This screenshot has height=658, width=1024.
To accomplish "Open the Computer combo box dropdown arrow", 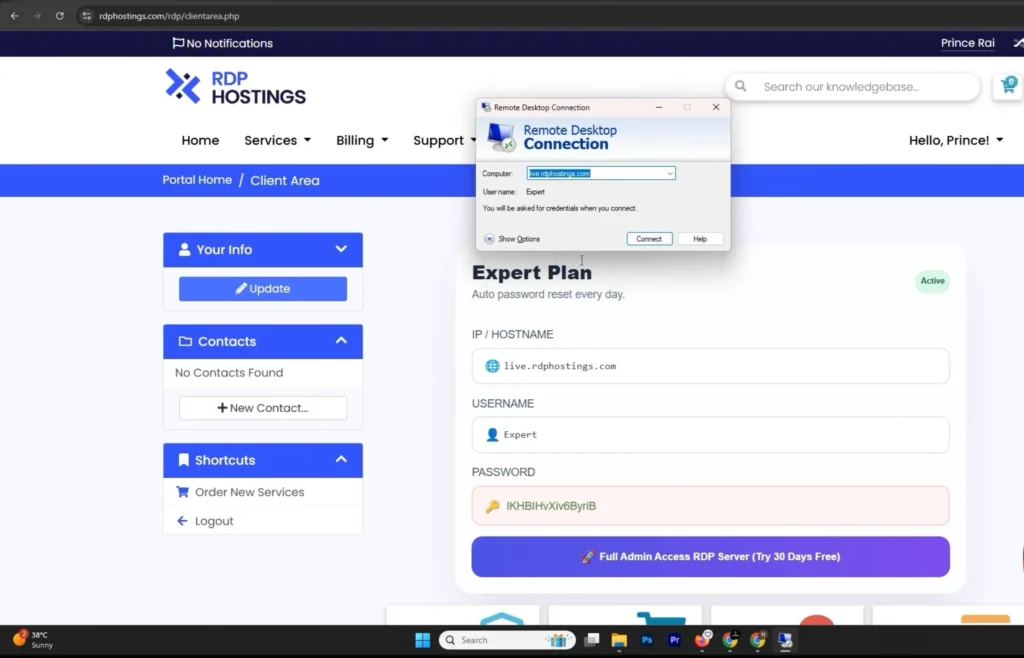I will (x=669, y=174).
